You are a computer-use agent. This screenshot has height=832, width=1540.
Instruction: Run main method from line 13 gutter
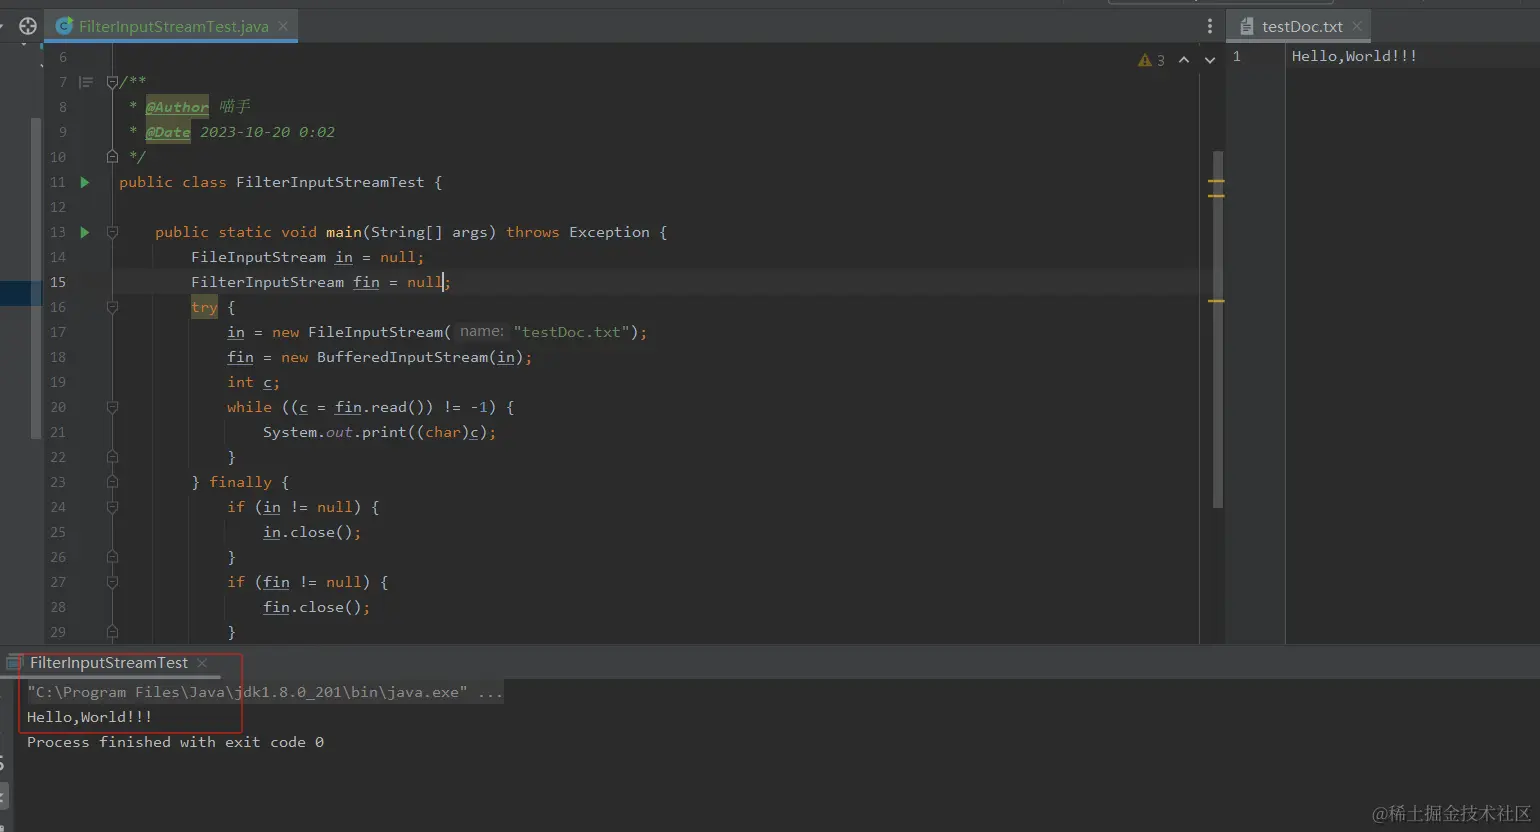85,232
